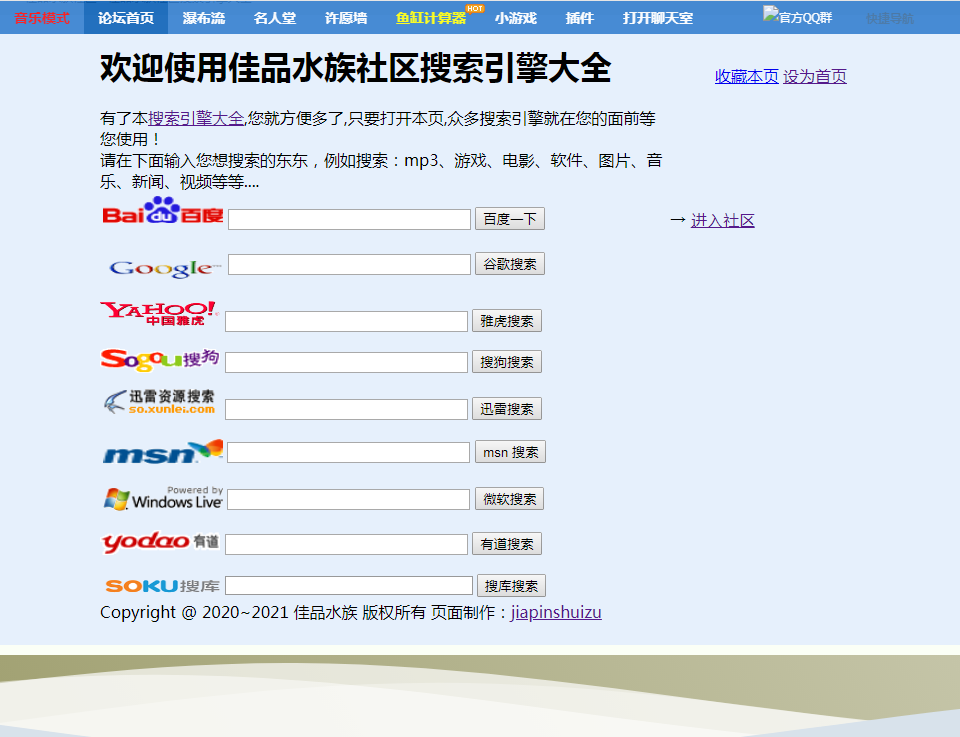
Task: Focus the Yahoo search input field
Action: click(x=347, y=321)
